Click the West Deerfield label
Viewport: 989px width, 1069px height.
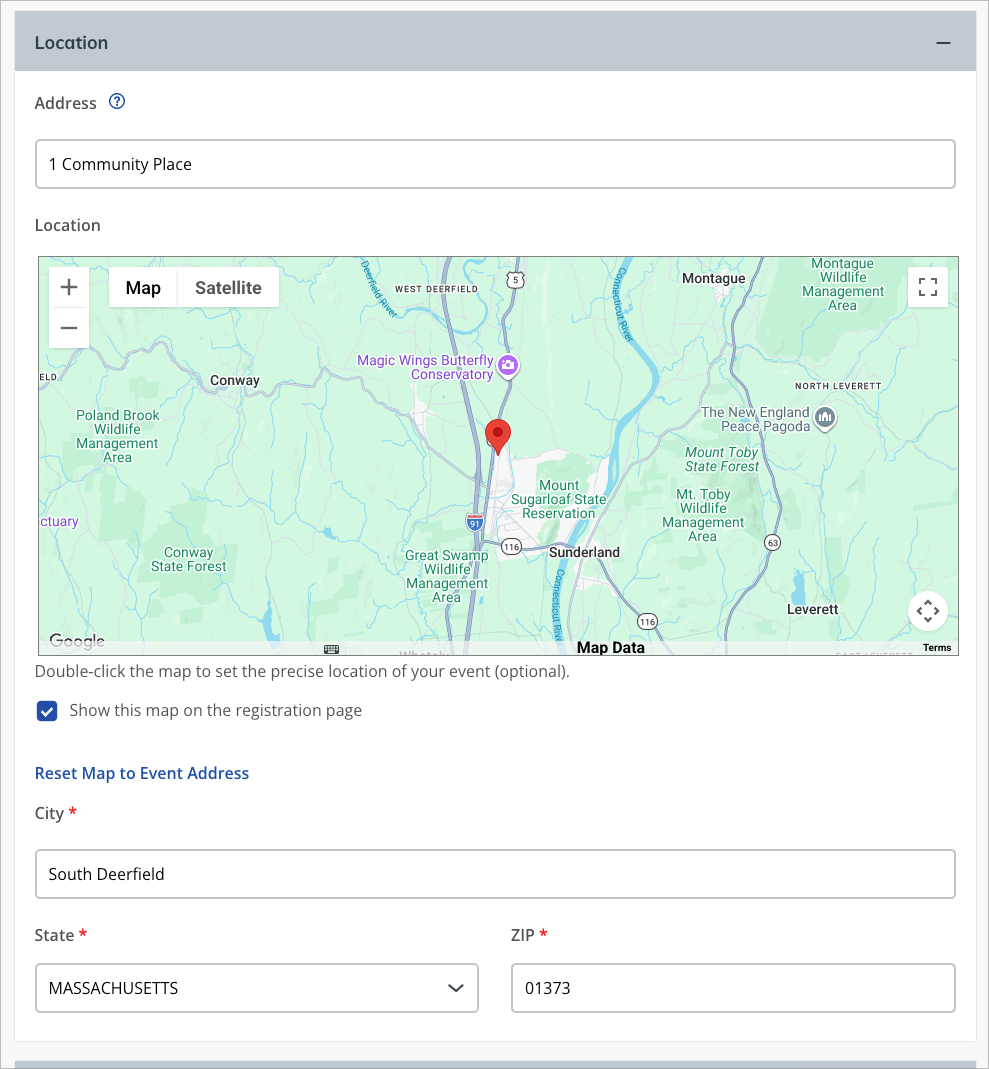tap(436, 289)
